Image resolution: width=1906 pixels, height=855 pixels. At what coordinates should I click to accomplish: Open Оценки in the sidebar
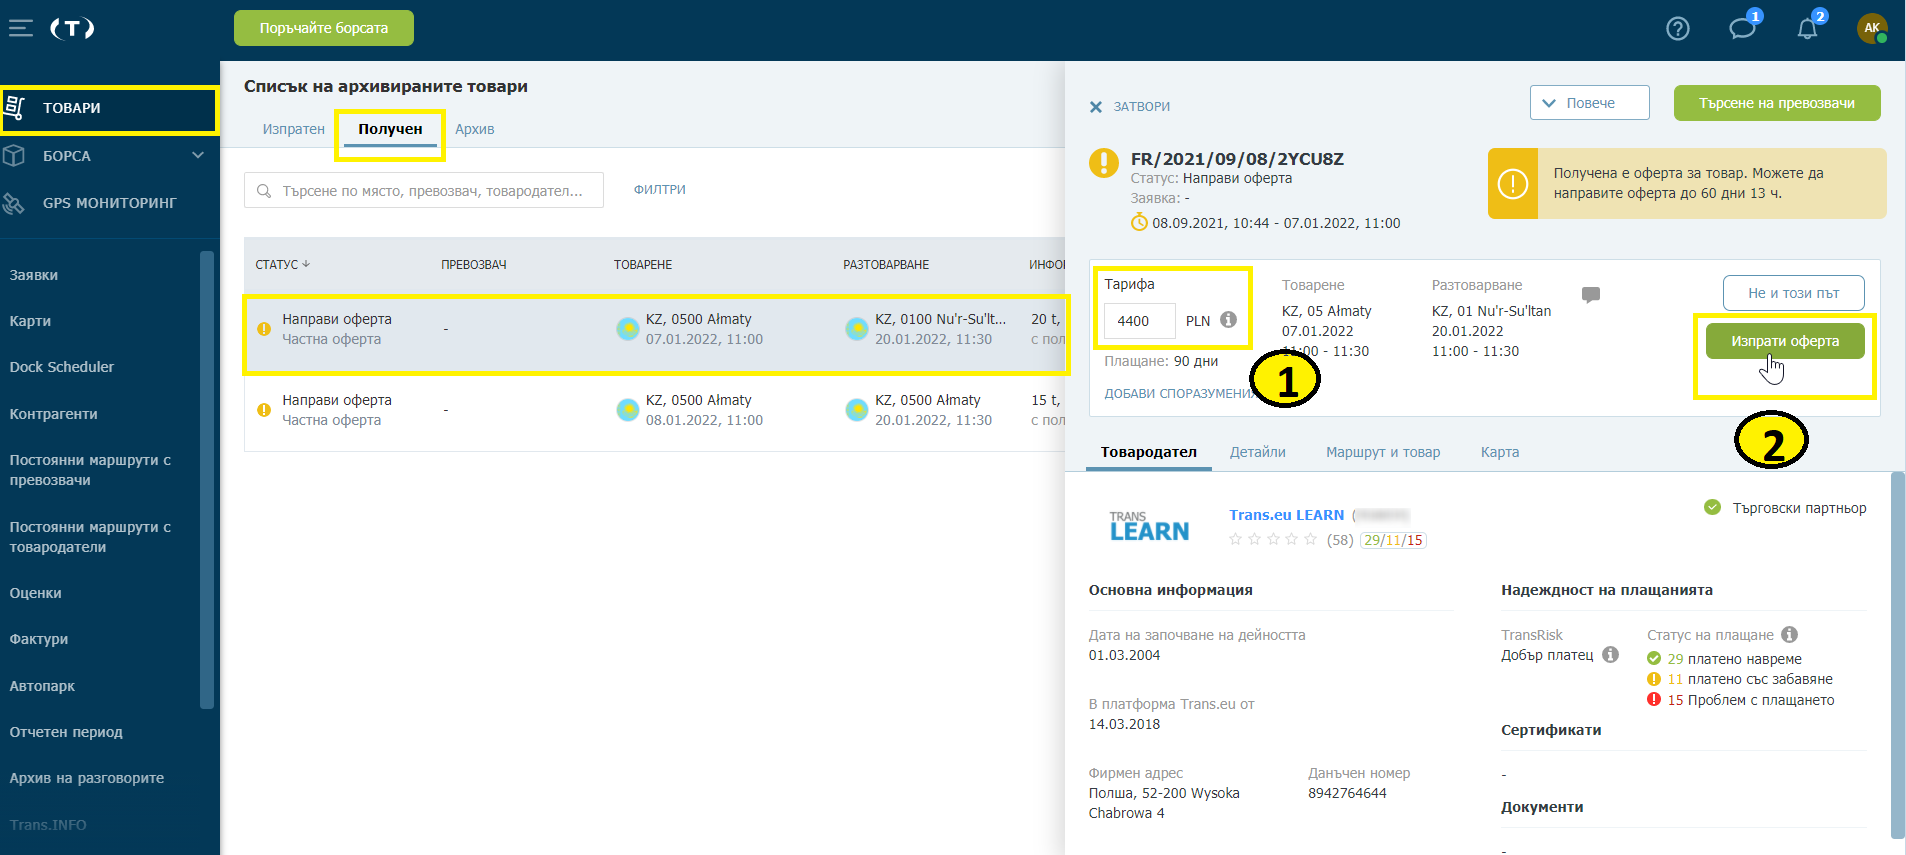point(36,593)
